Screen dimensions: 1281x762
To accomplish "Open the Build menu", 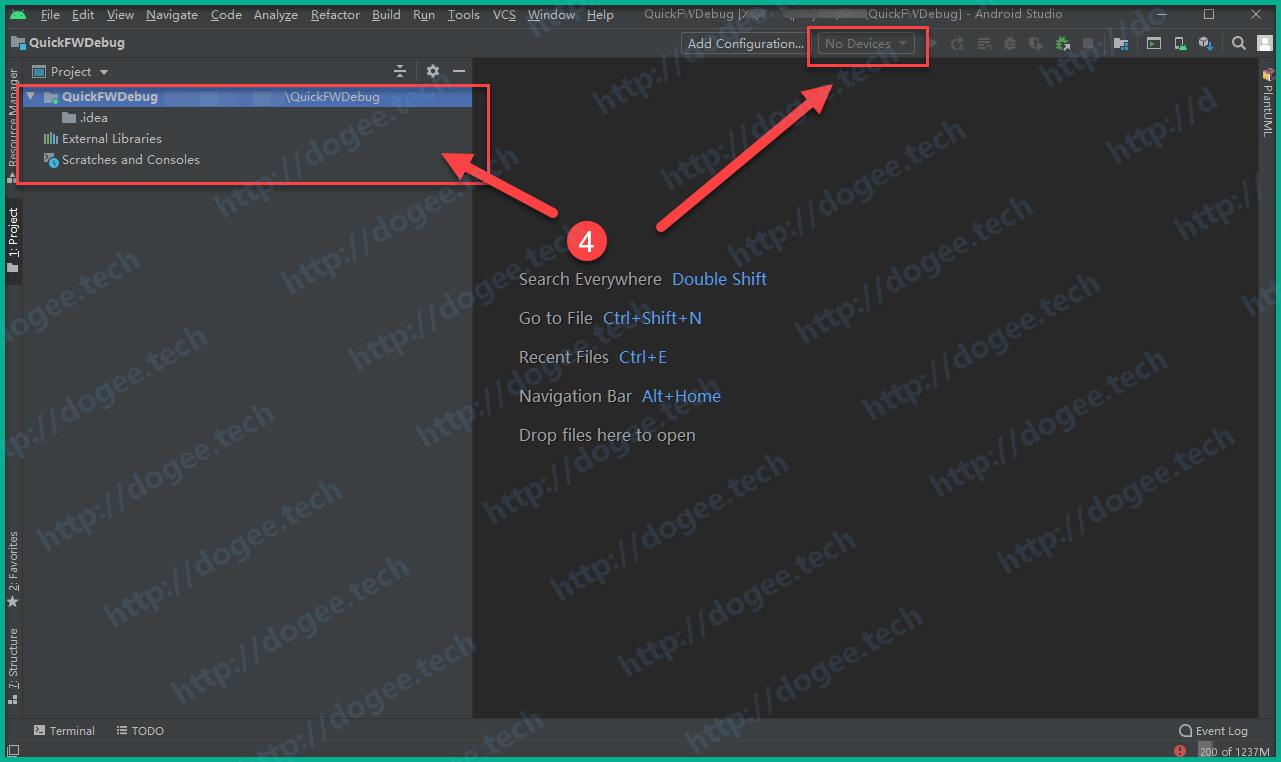I will coord(386,15).
